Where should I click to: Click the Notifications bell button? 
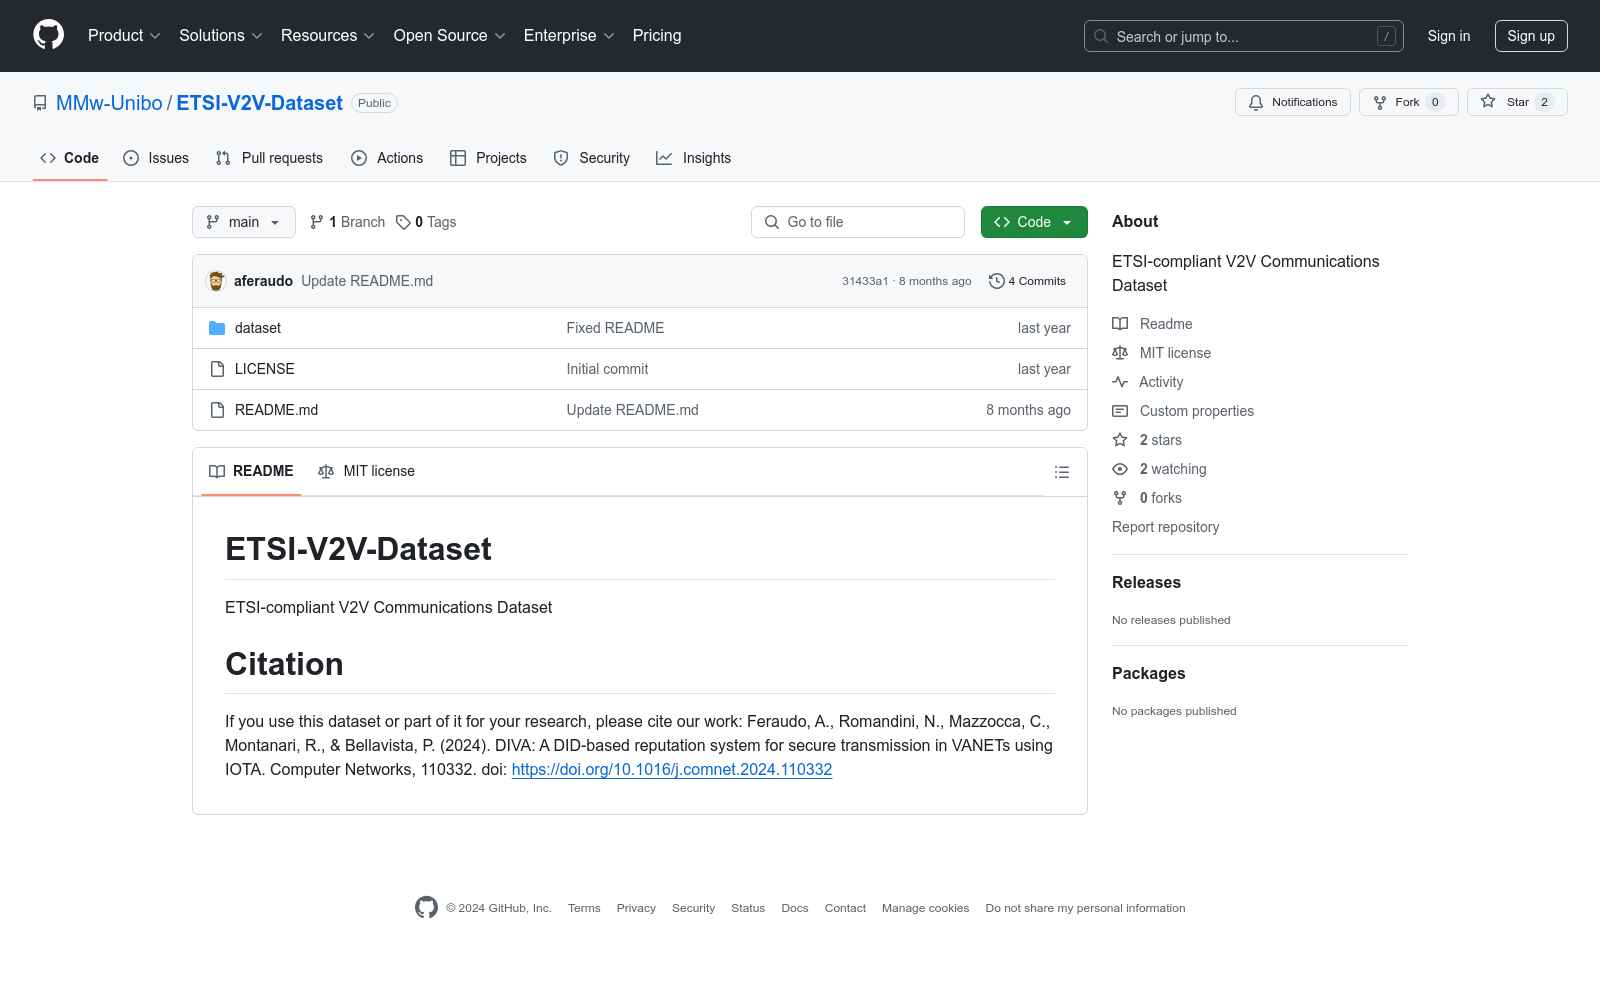[1293, 102]
